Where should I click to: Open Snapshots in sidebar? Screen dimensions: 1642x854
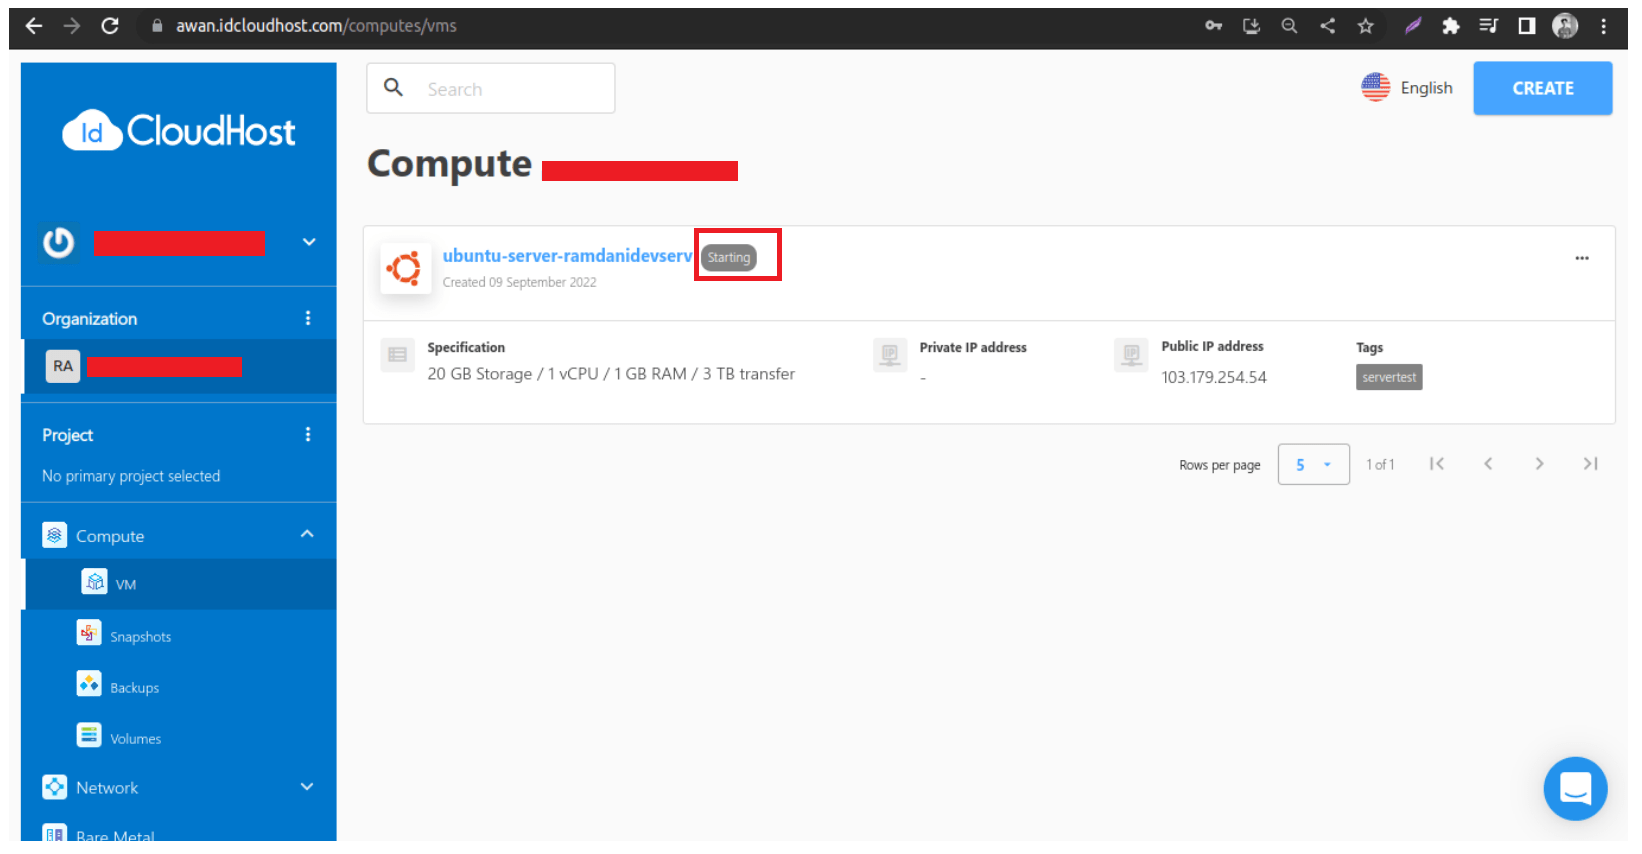[140, 637]
